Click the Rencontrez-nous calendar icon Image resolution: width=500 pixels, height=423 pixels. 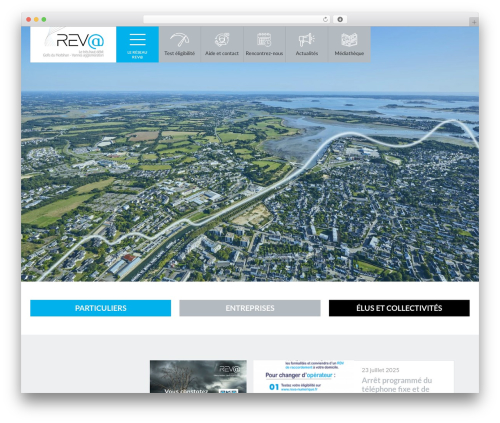264,40
